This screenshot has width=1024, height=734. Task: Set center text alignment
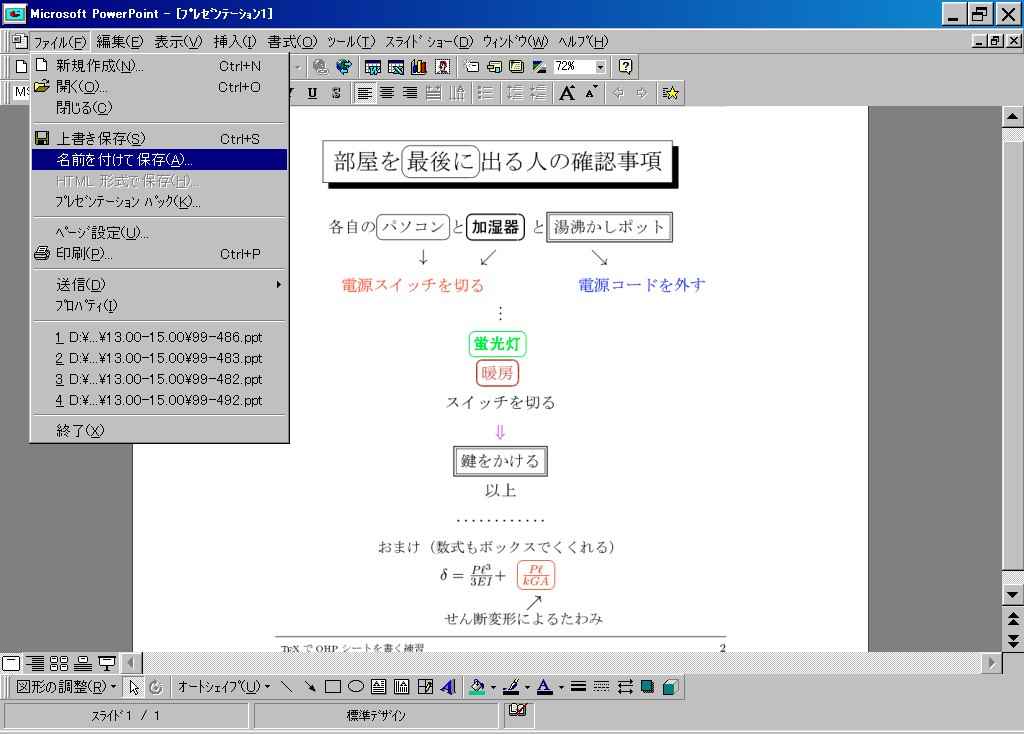[387, 93]
